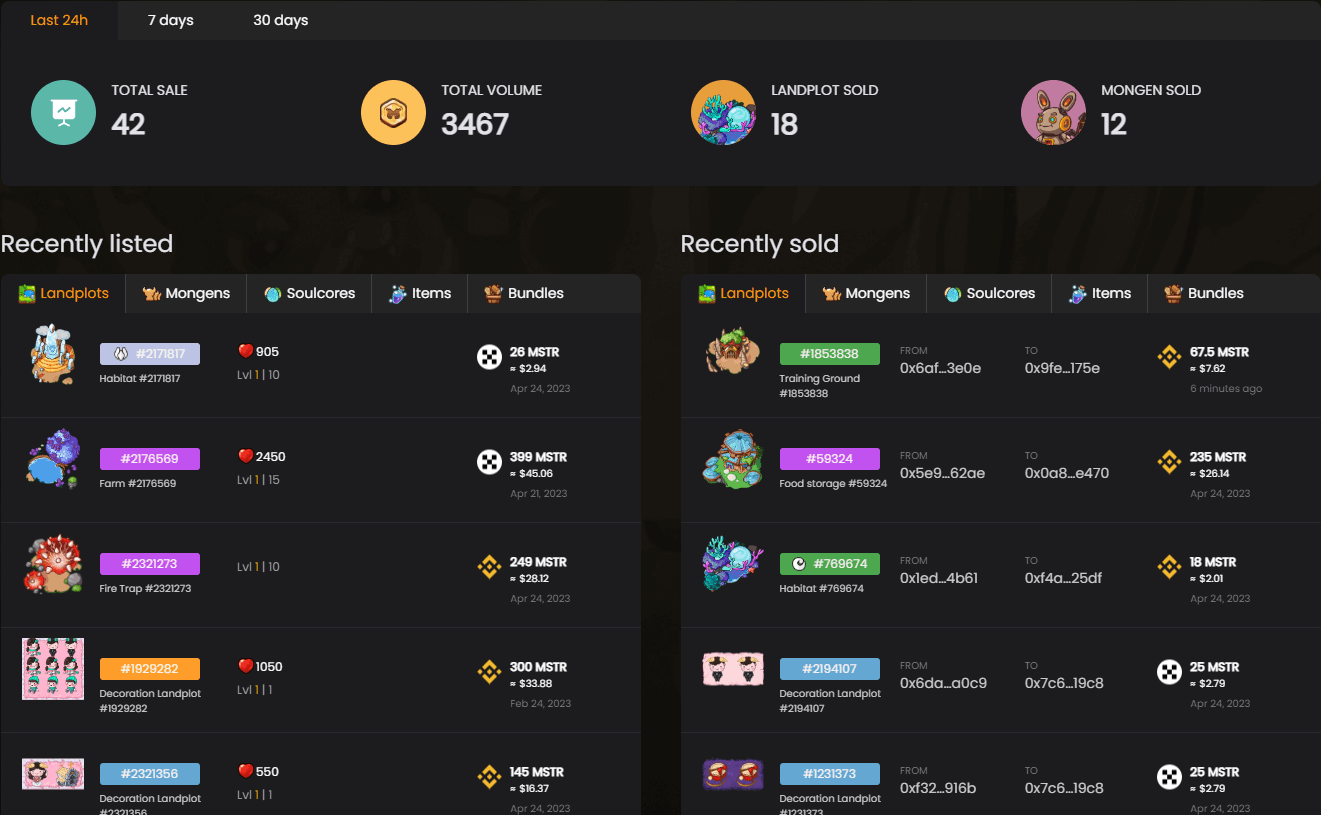The image size is (1321, 815).
Task: Switch to the 7 days tab
Action: 171,20
